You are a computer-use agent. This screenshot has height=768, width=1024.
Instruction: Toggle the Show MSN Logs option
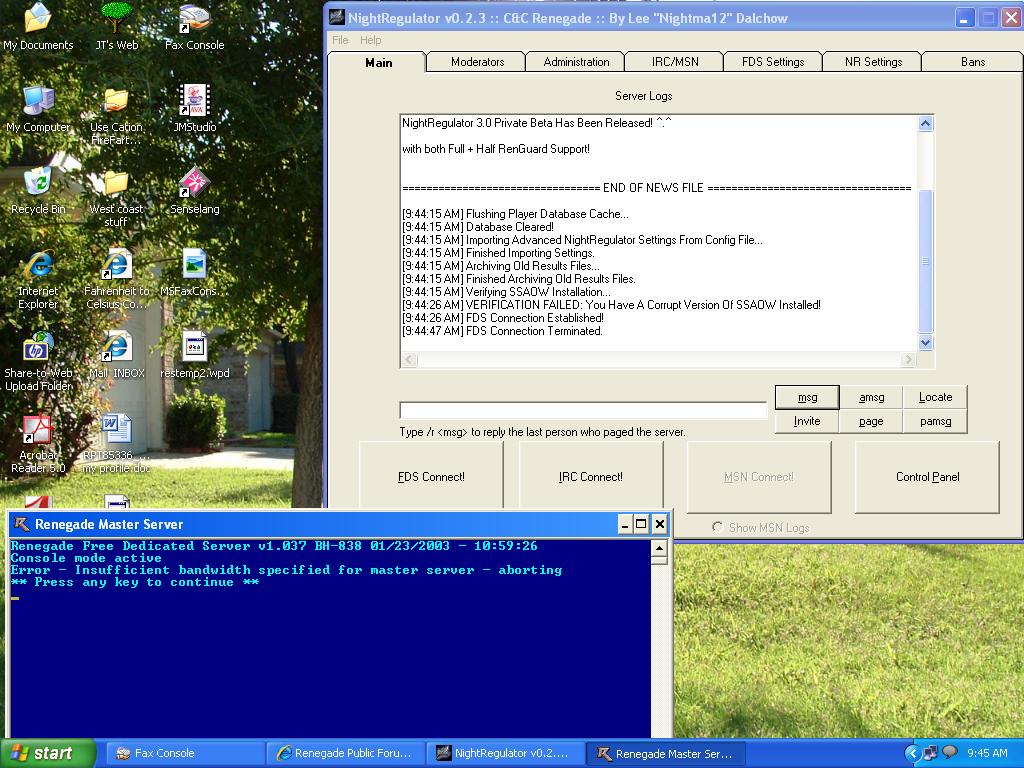click(717, 527)
